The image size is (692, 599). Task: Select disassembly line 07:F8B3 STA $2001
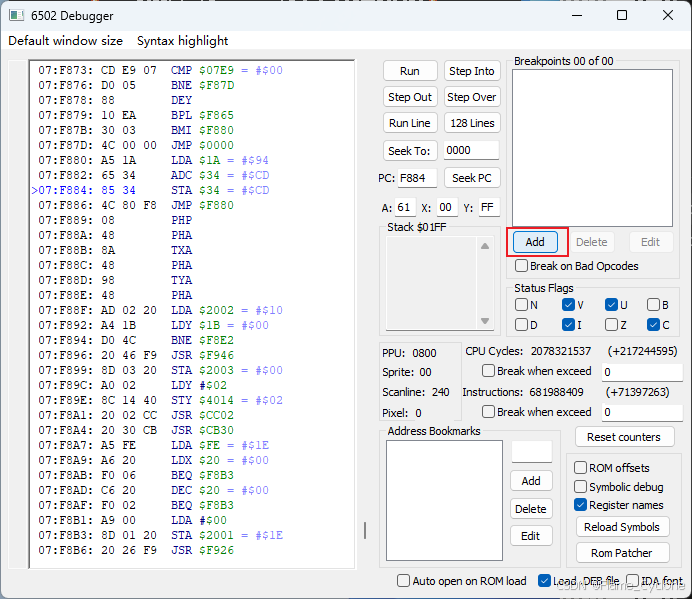click(x=160, y=535)
